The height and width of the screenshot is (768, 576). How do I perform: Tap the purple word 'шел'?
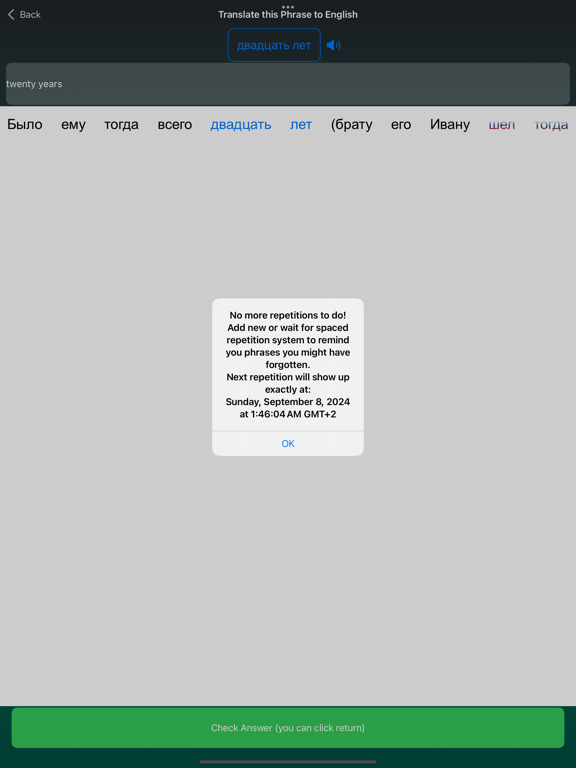pos(502,125)
